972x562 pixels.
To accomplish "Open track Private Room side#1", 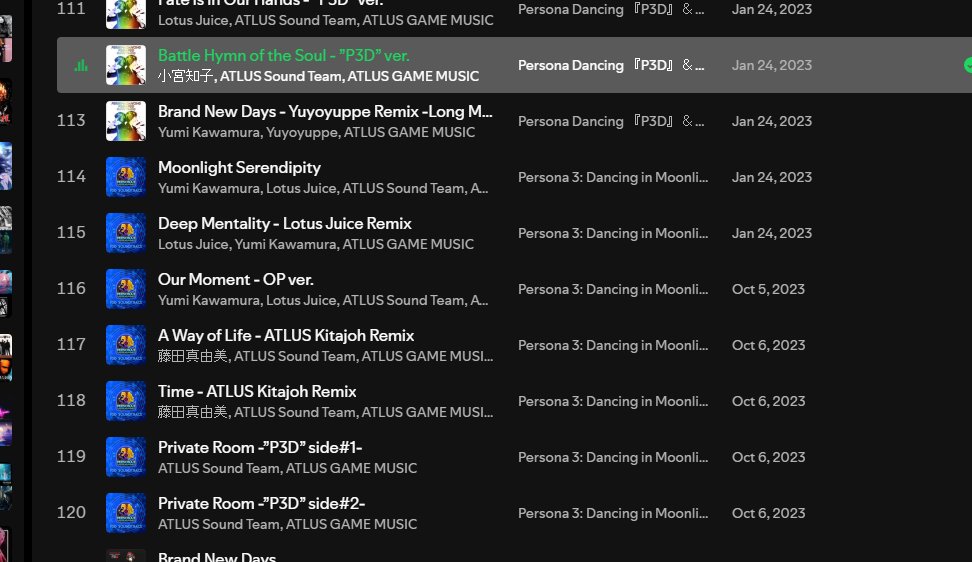I will pyautogui.click(x=260, y=447).
